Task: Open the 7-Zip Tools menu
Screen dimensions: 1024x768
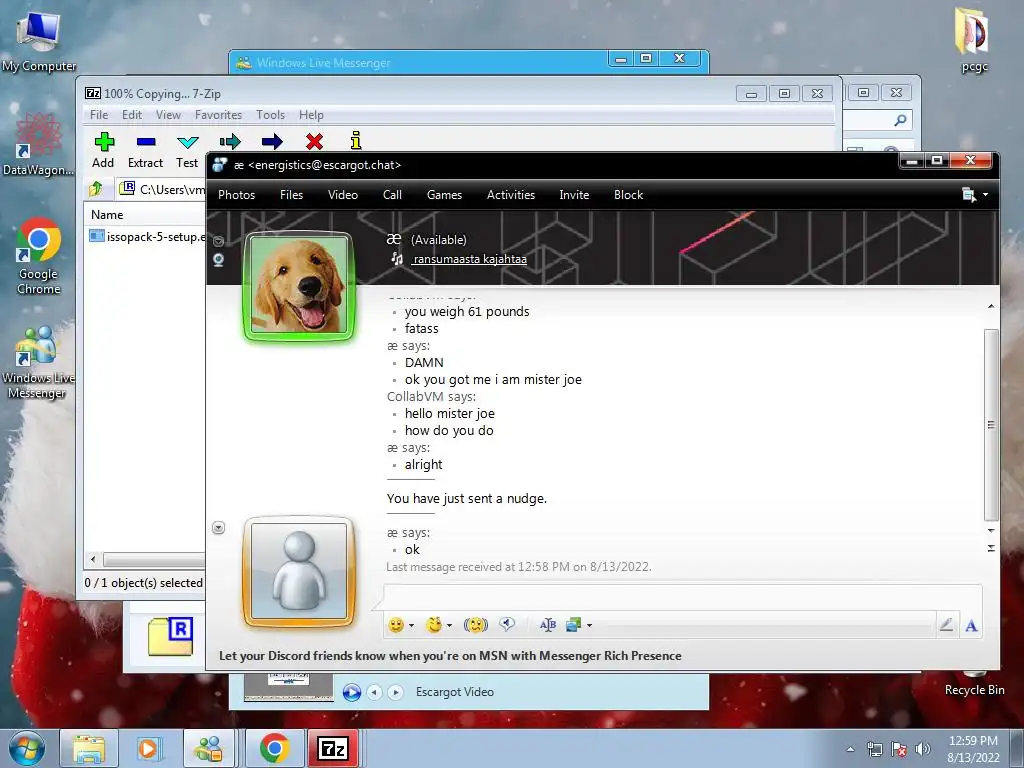Action: click(x=270, y=115)
